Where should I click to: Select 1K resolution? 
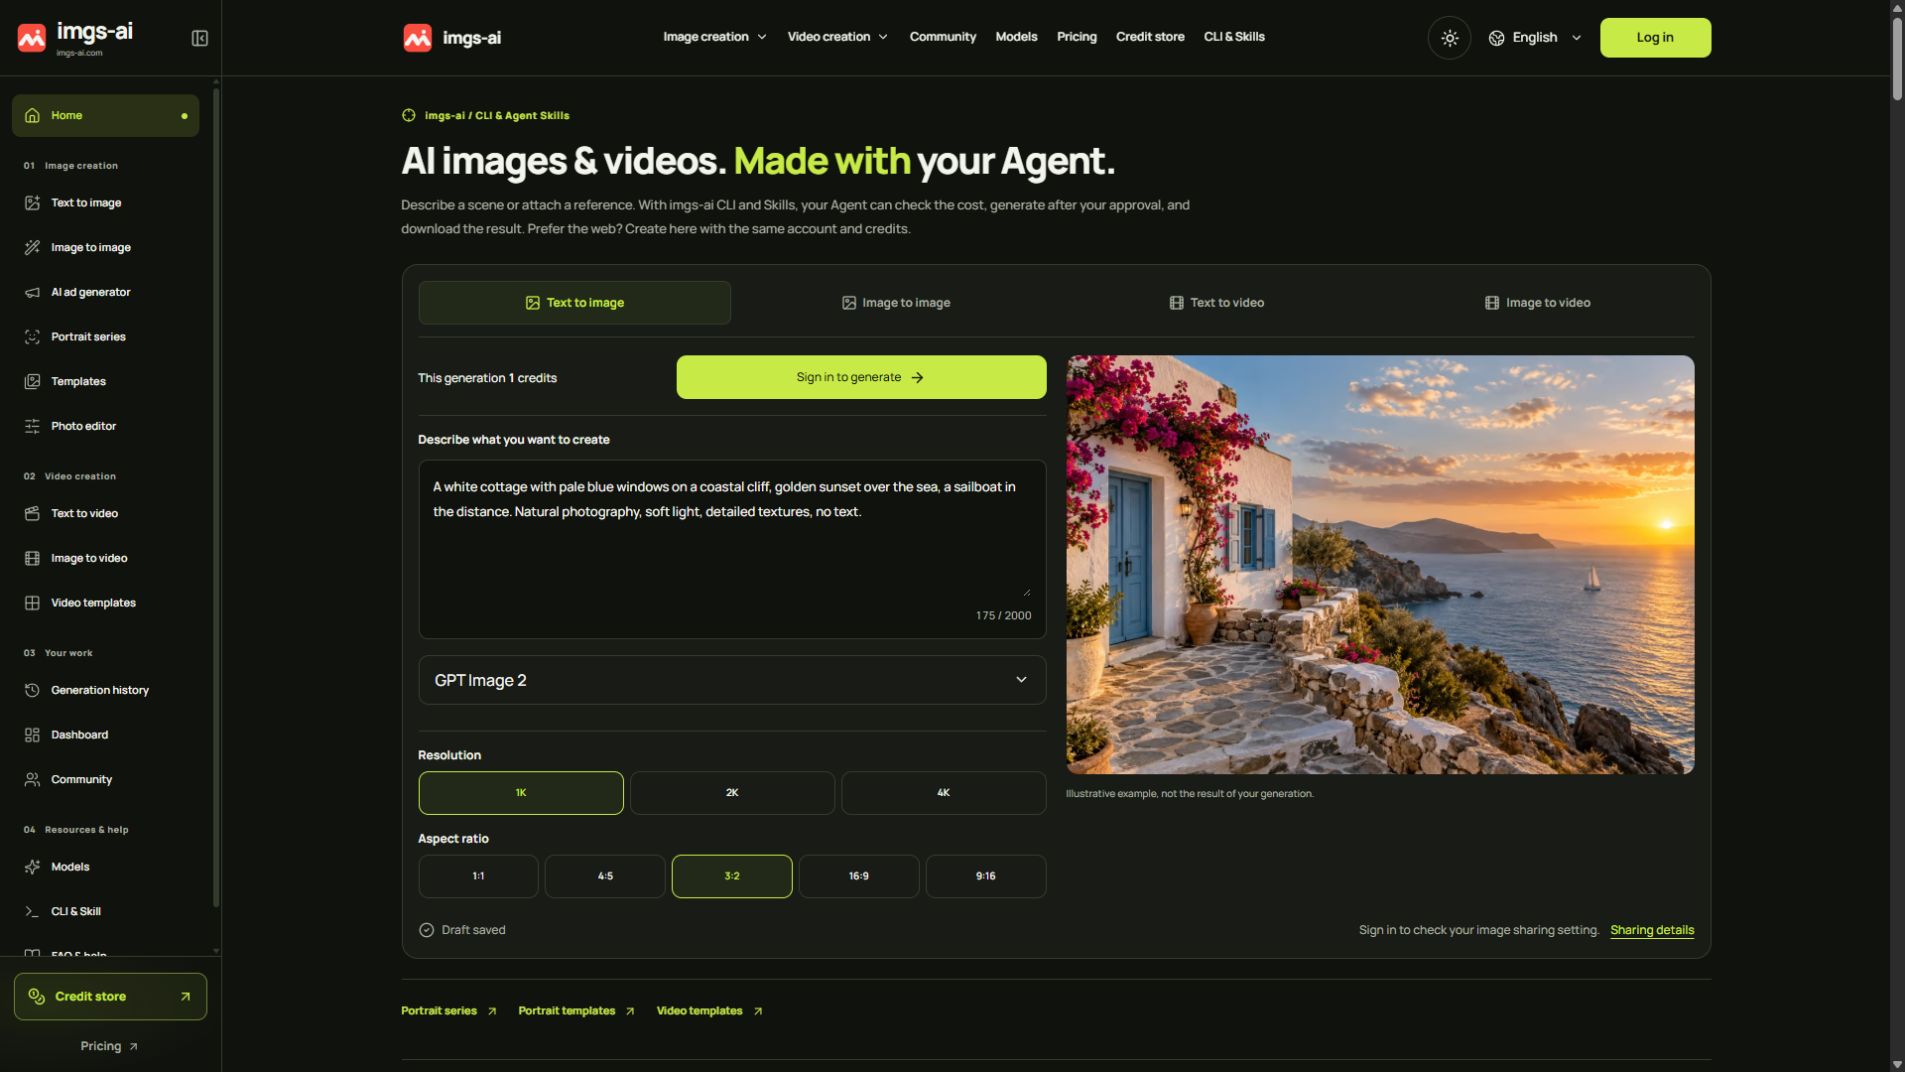tap(520, 792)
